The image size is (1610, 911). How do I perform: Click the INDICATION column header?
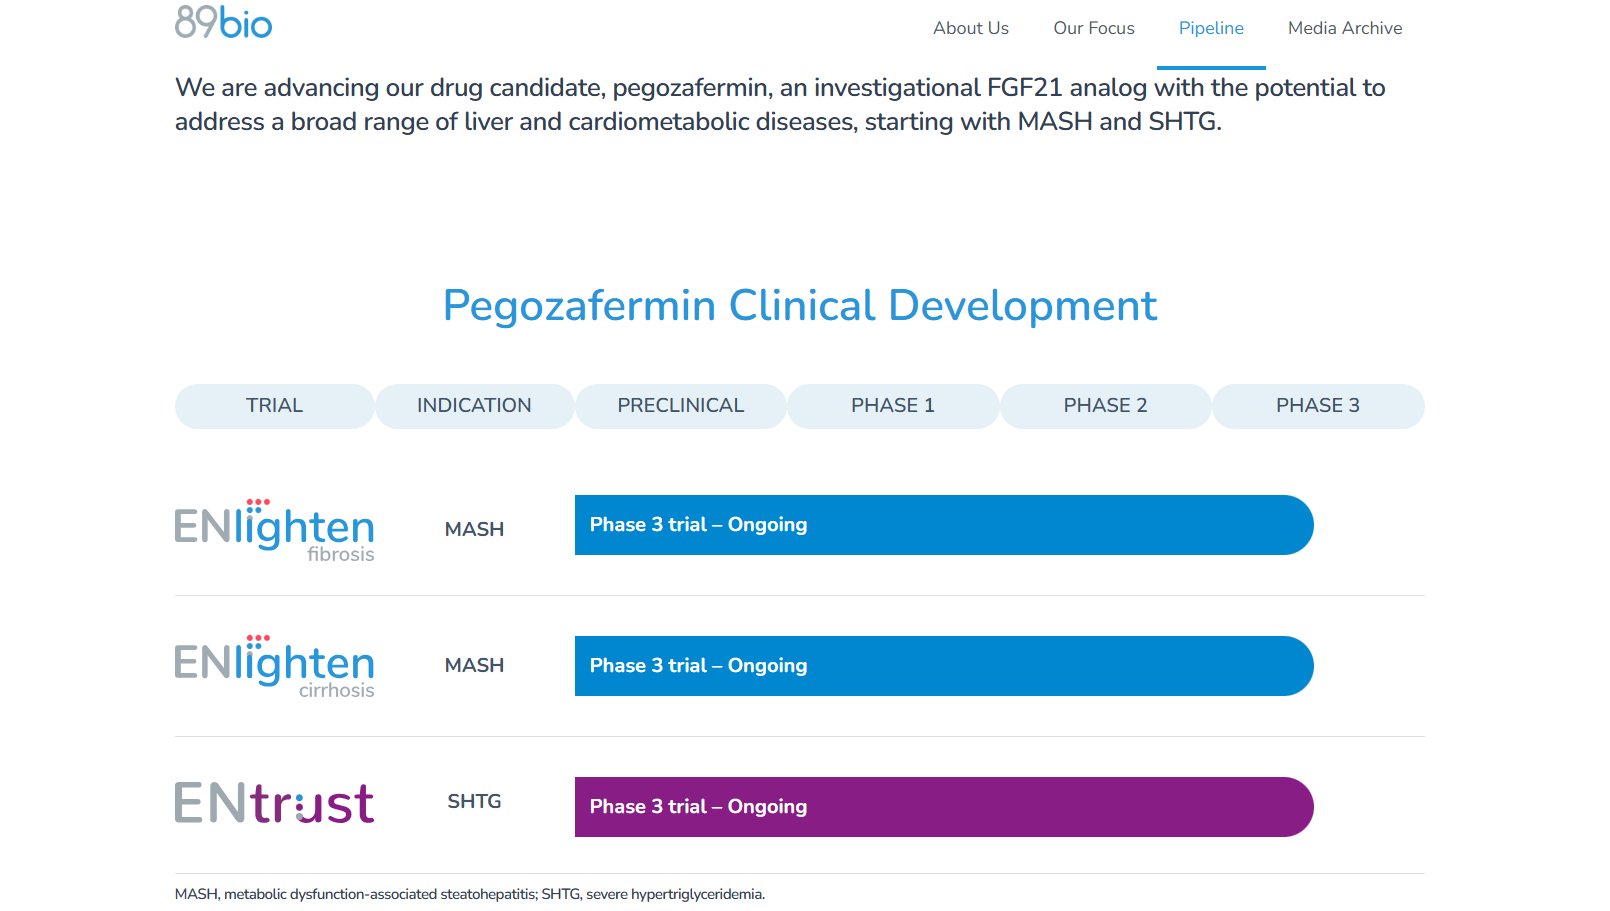474,406
